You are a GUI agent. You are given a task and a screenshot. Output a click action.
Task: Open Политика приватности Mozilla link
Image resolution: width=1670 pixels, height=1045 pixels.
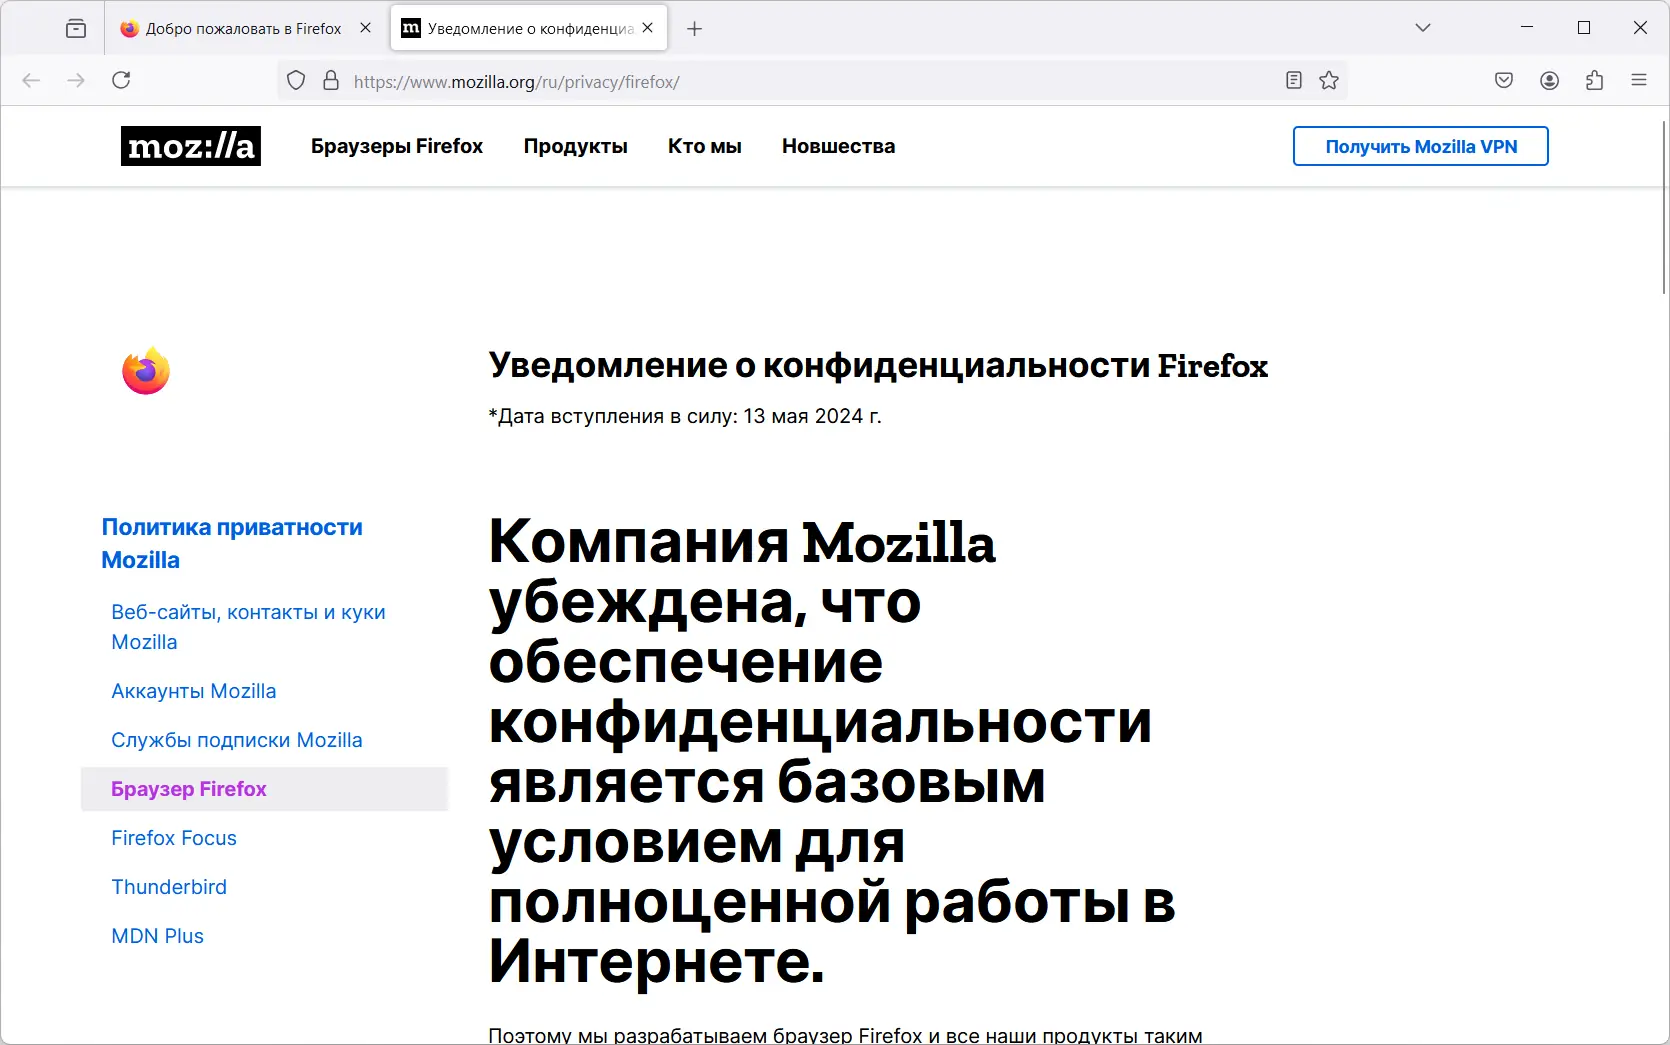tap(232, 543)
